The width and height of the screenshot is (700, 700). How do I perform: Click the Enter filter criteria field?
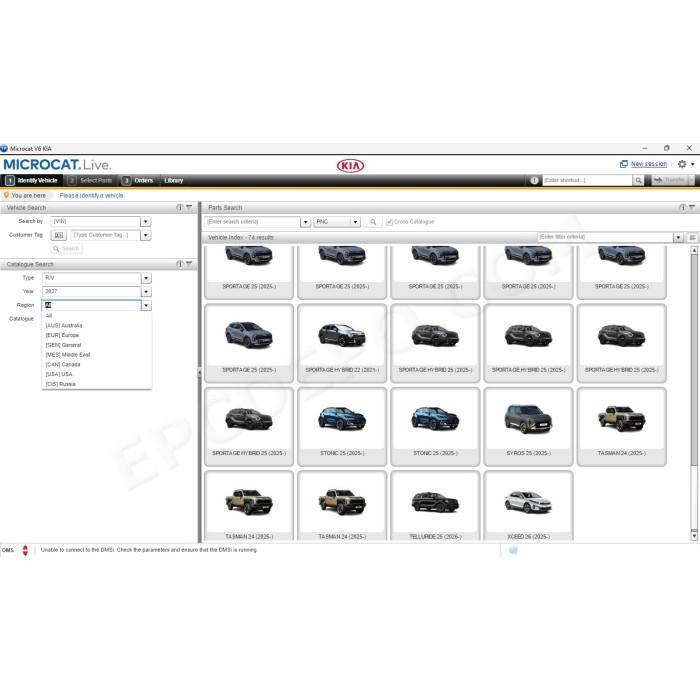(x=605, y=237)
